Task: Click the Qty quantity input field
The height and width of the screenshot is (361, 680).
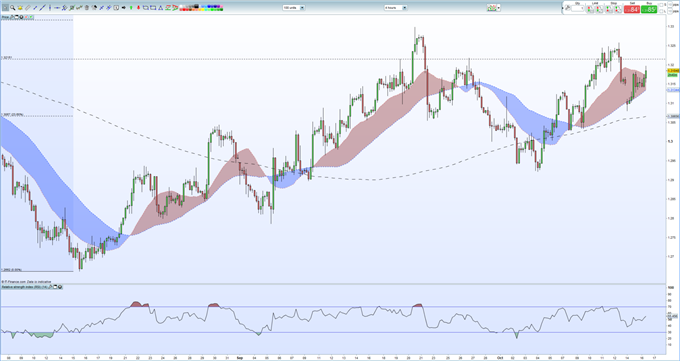Action: (578, 8)
